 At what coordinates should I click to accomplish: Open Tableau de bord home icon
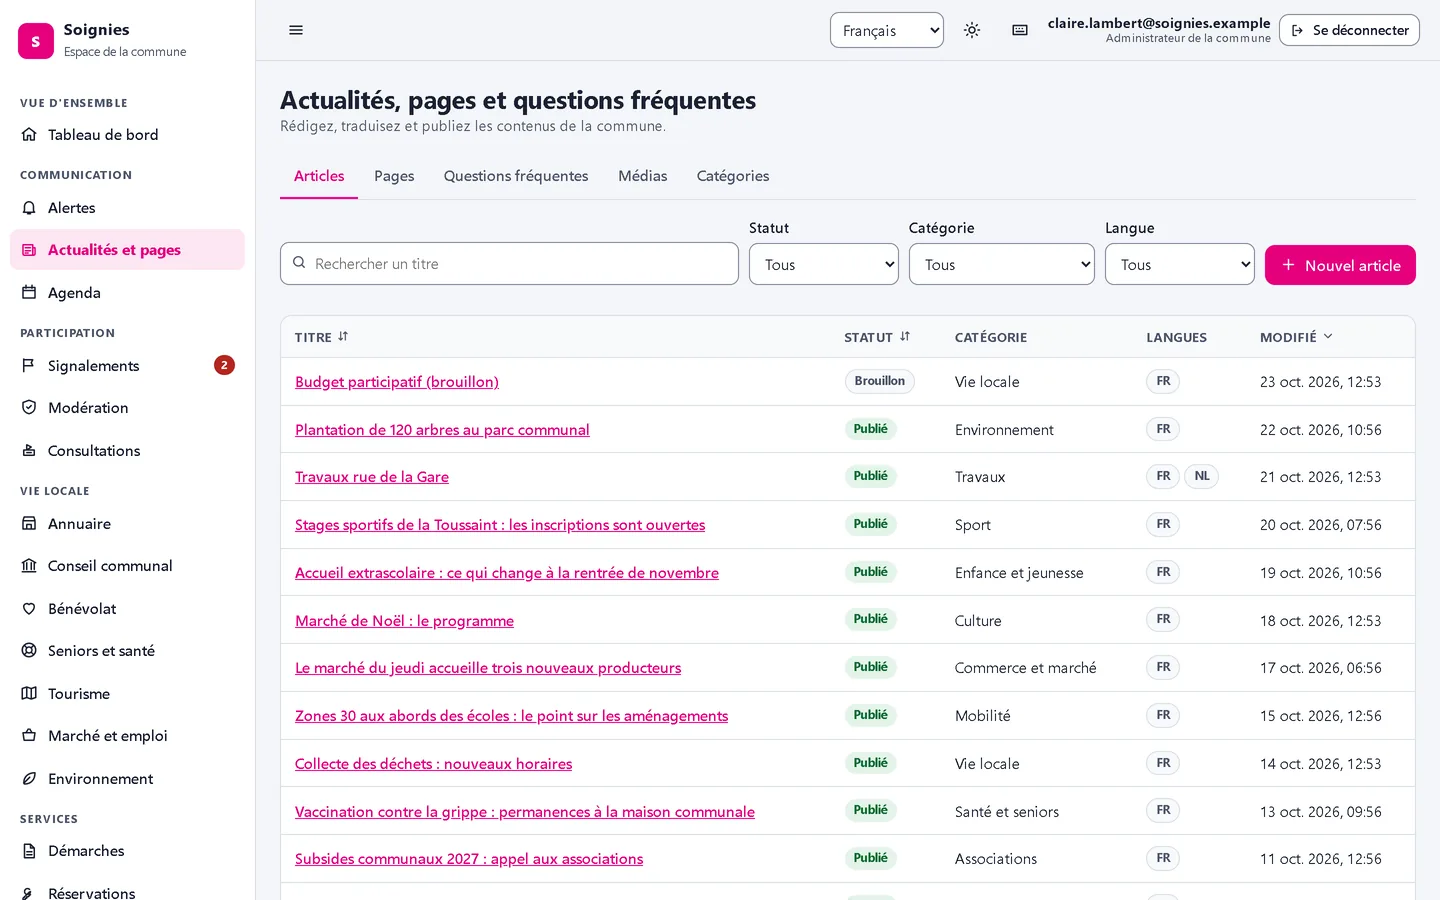(29, 135)
